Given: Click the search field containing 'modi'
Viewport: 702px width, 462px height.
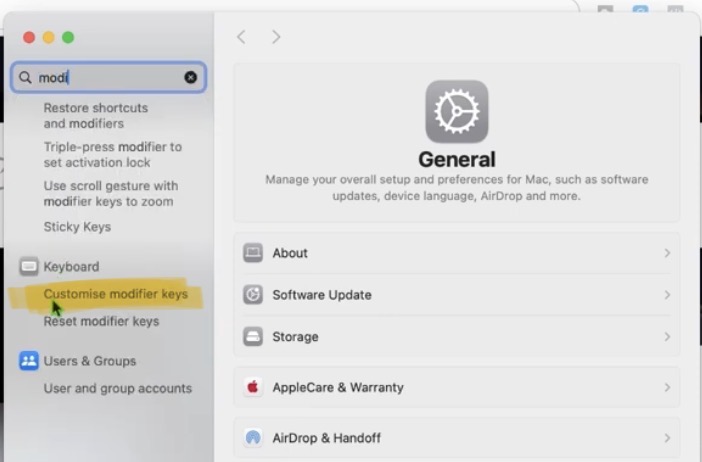Looking at the screenshot, I should pos(108,77).
